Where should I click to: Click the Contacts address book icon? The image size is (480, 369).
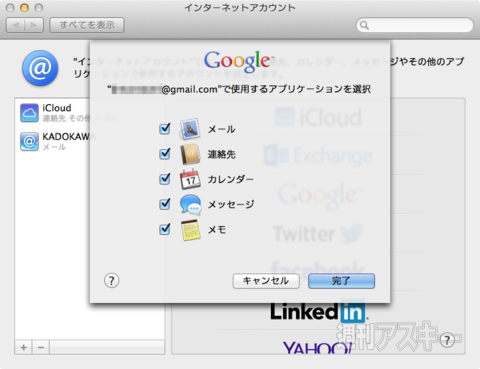[190, 154]
